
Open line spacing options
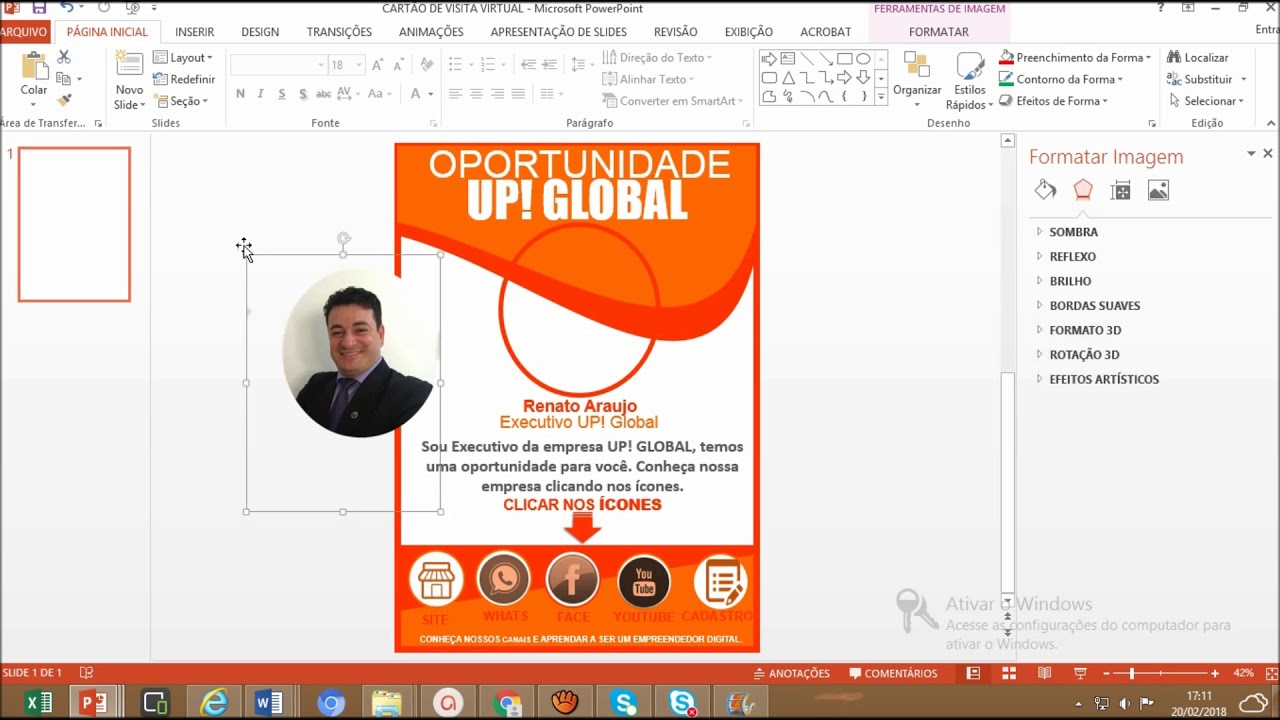pyautogui.click(x=581, y=65)
